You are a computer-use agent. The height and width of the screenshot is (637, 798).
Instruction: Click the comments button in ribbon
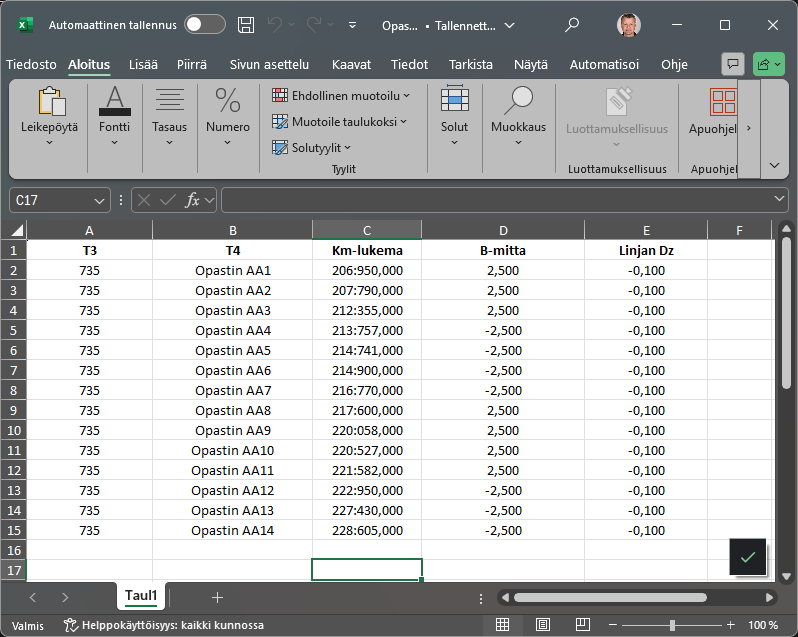pos(733,64)
